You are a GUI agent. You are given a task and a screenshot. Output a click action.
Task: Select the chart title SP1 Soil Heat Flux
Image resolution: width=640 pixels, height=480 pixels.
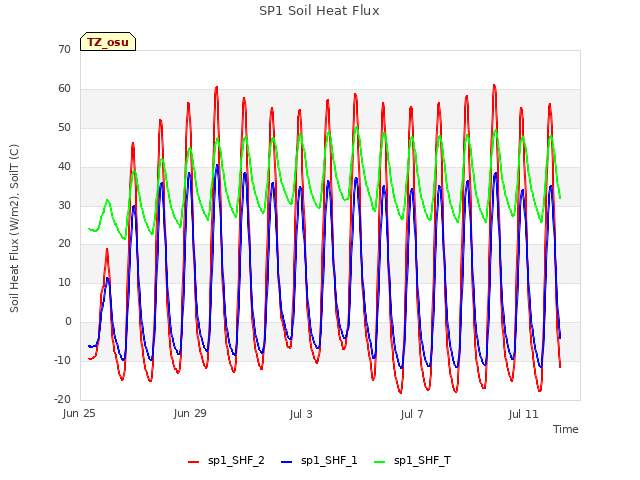[319, 11]
